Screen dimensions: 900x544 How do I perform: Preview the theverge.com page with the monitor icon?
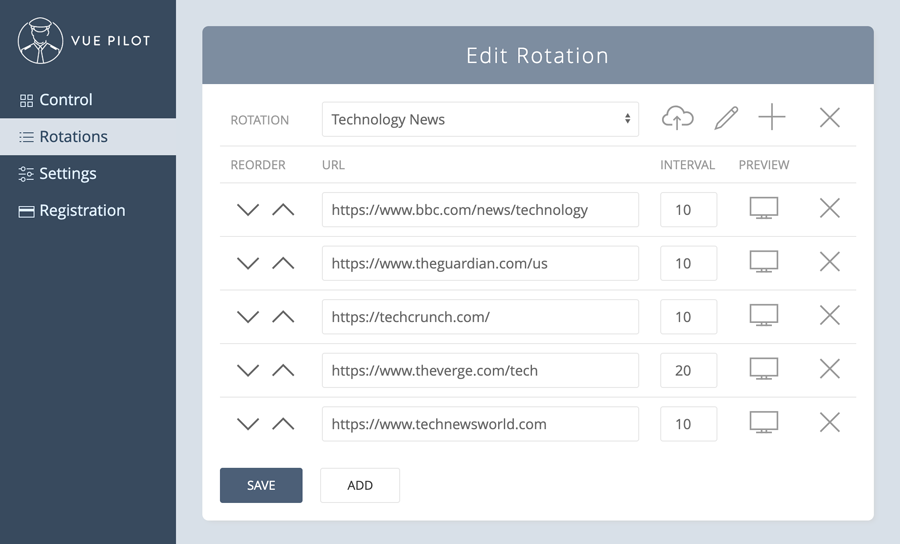pyautogui.click(x=764, y=369)
